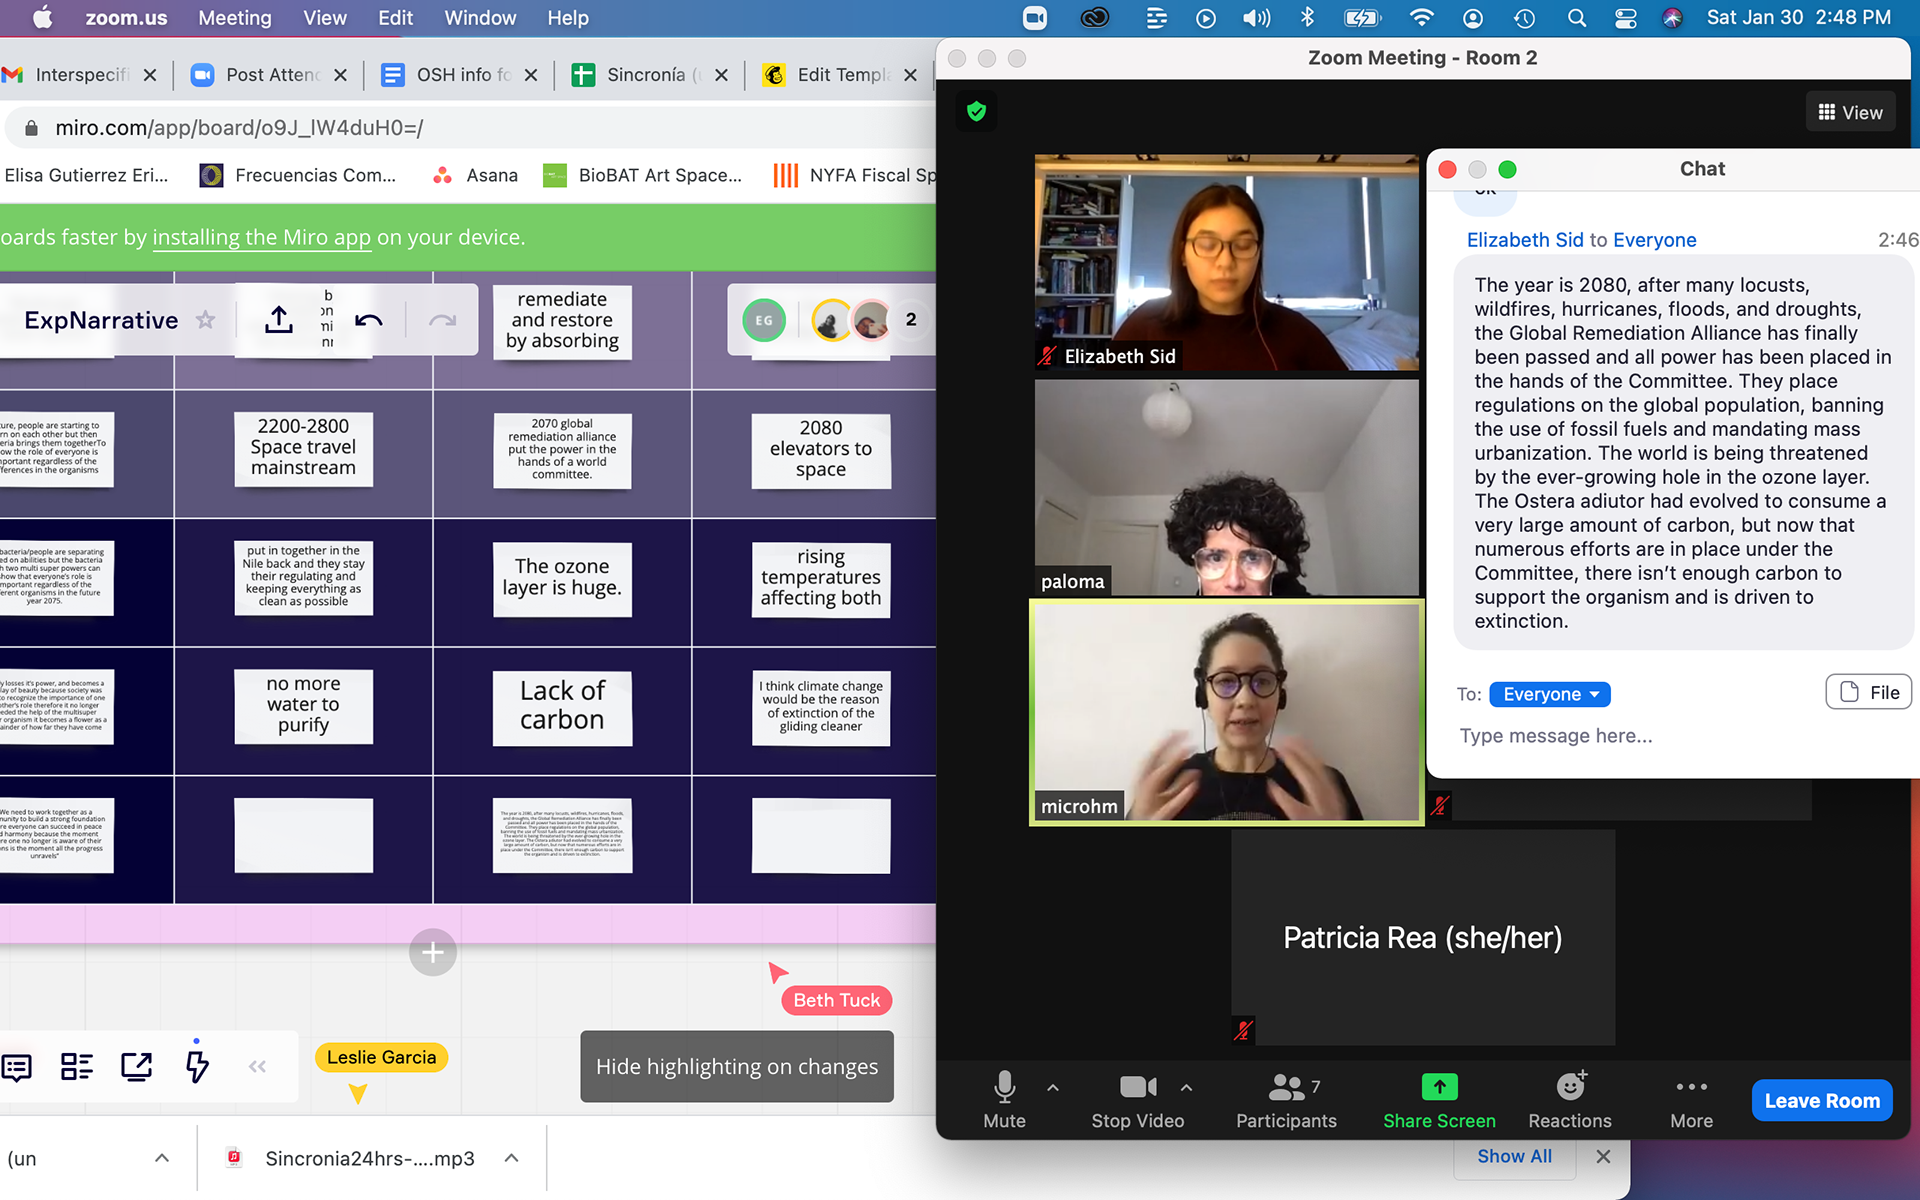Image resolution: width=1920 pixels, height=1200 pixels.
Task: Mute the microphone in Zoom
Action: pos(1004,1100)
